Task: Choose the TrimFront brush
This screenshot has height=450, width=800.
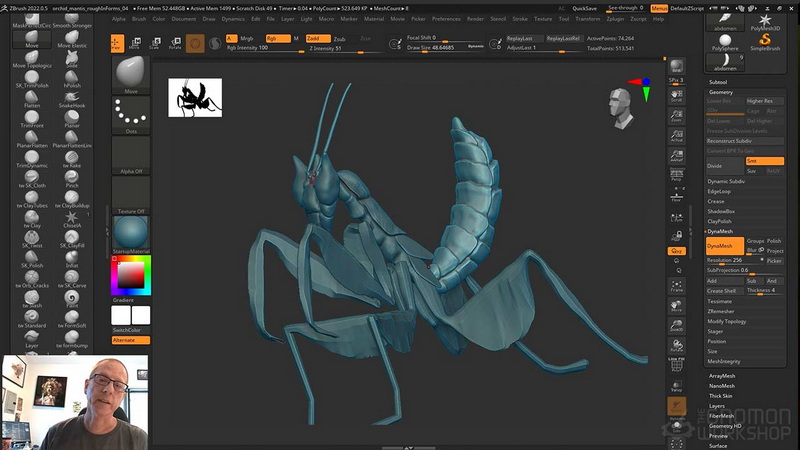Action: [32, 119]
